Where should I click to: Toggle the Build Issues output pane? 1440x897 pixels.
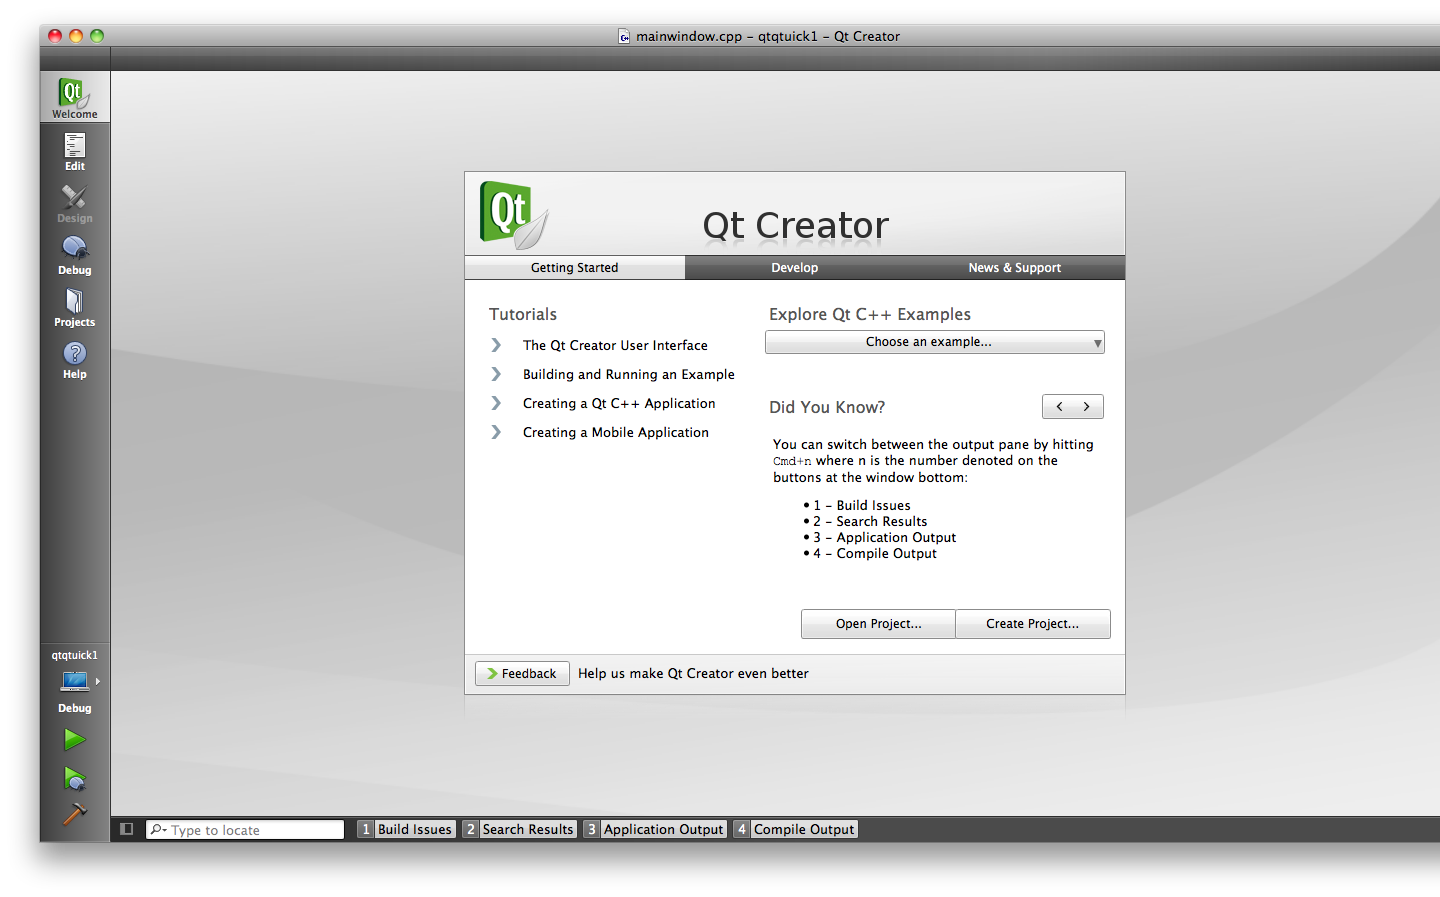point(407,828)
